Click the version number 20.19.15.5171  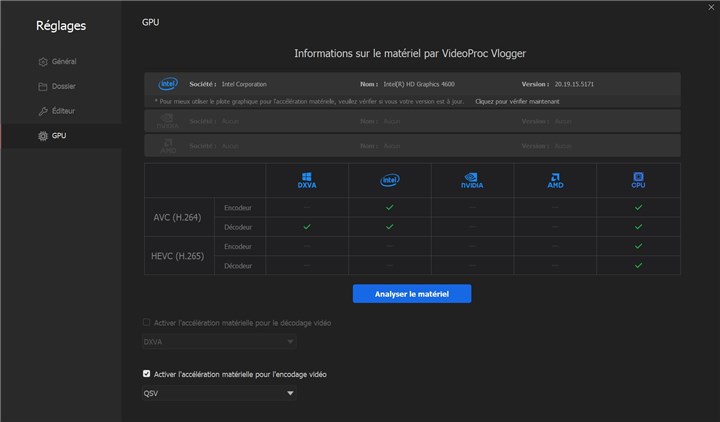[x=574, y=84]
